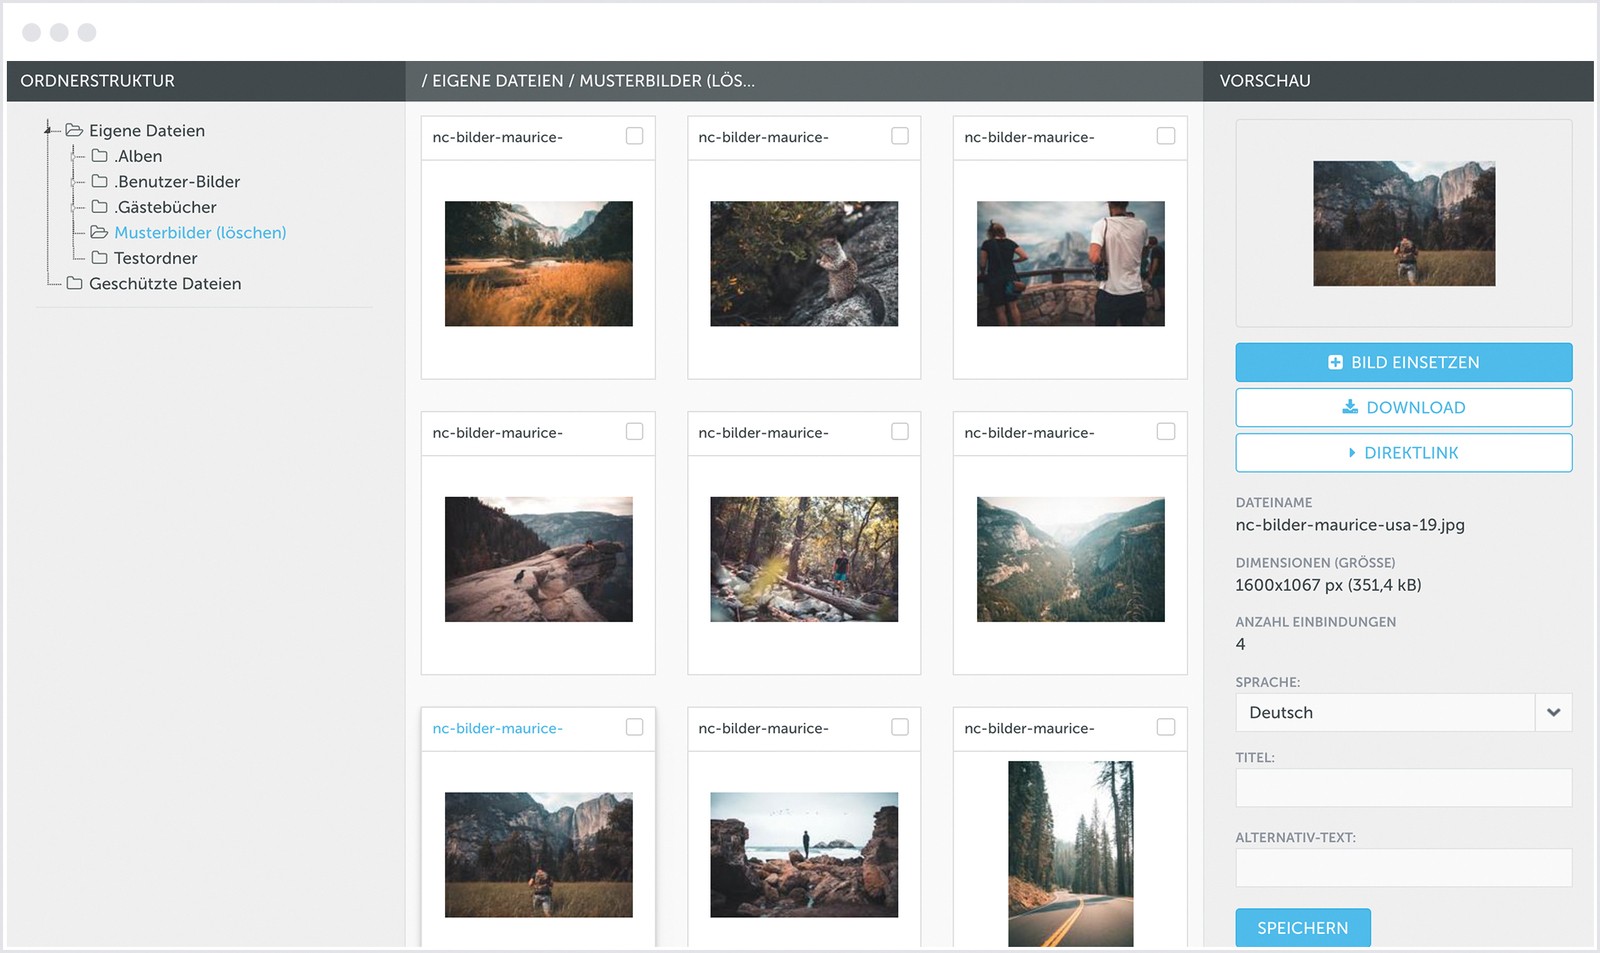The image size is (1600, 953).
Task: Check the box on the squirrel photo card
Action: tap(900, 136)
